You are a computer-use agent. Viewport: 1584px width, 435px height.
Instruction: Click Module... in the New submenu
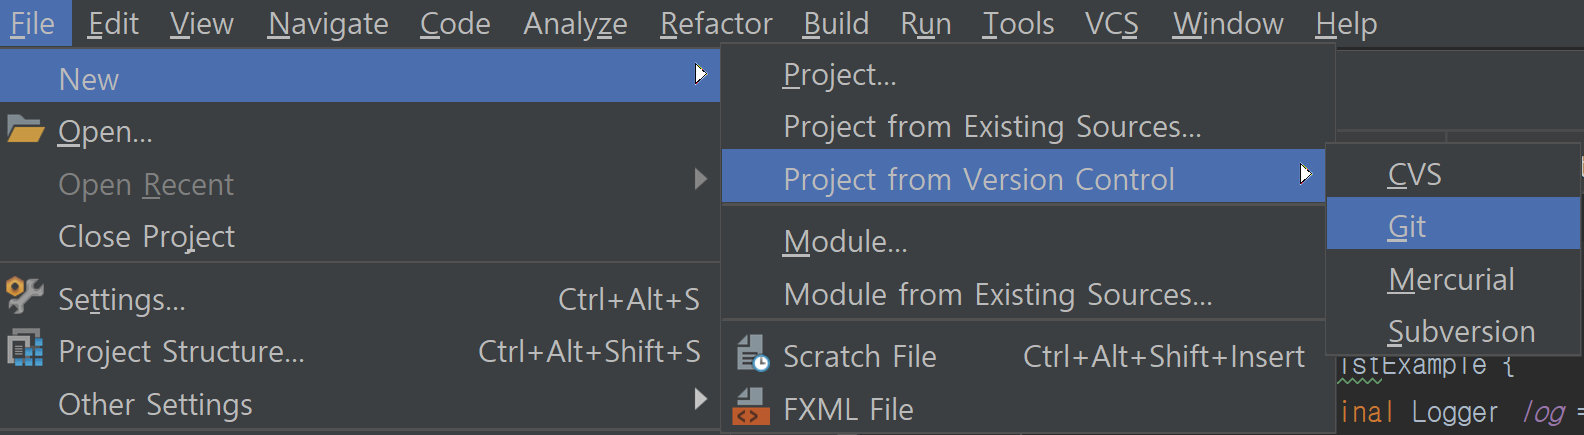click(x=845, y=242)
